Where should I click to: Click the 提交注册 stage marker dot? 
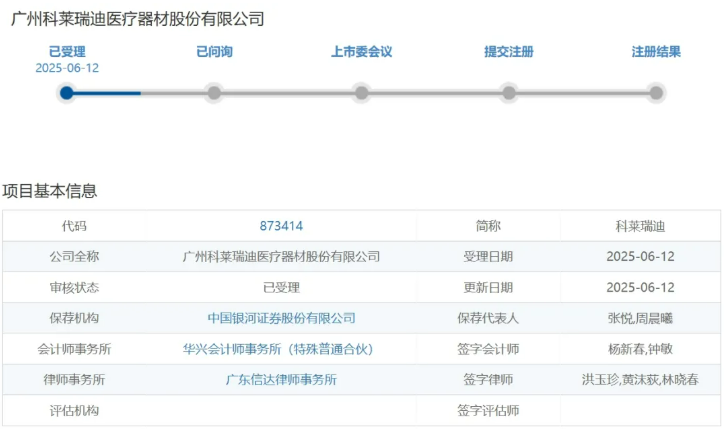509,93
